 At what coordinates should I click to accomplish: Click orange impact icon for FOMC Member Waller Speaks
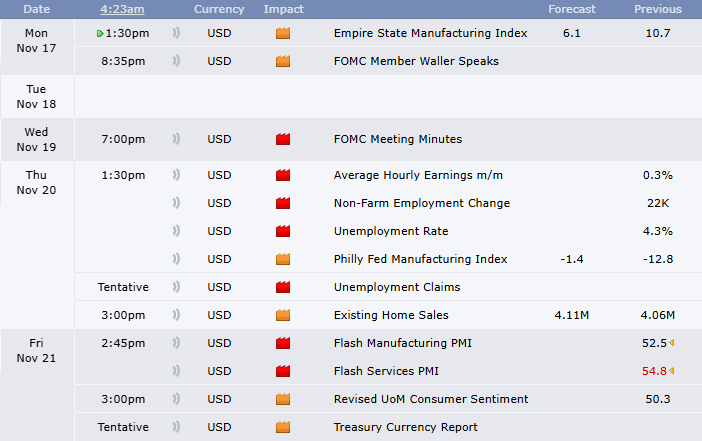[283, 61]
